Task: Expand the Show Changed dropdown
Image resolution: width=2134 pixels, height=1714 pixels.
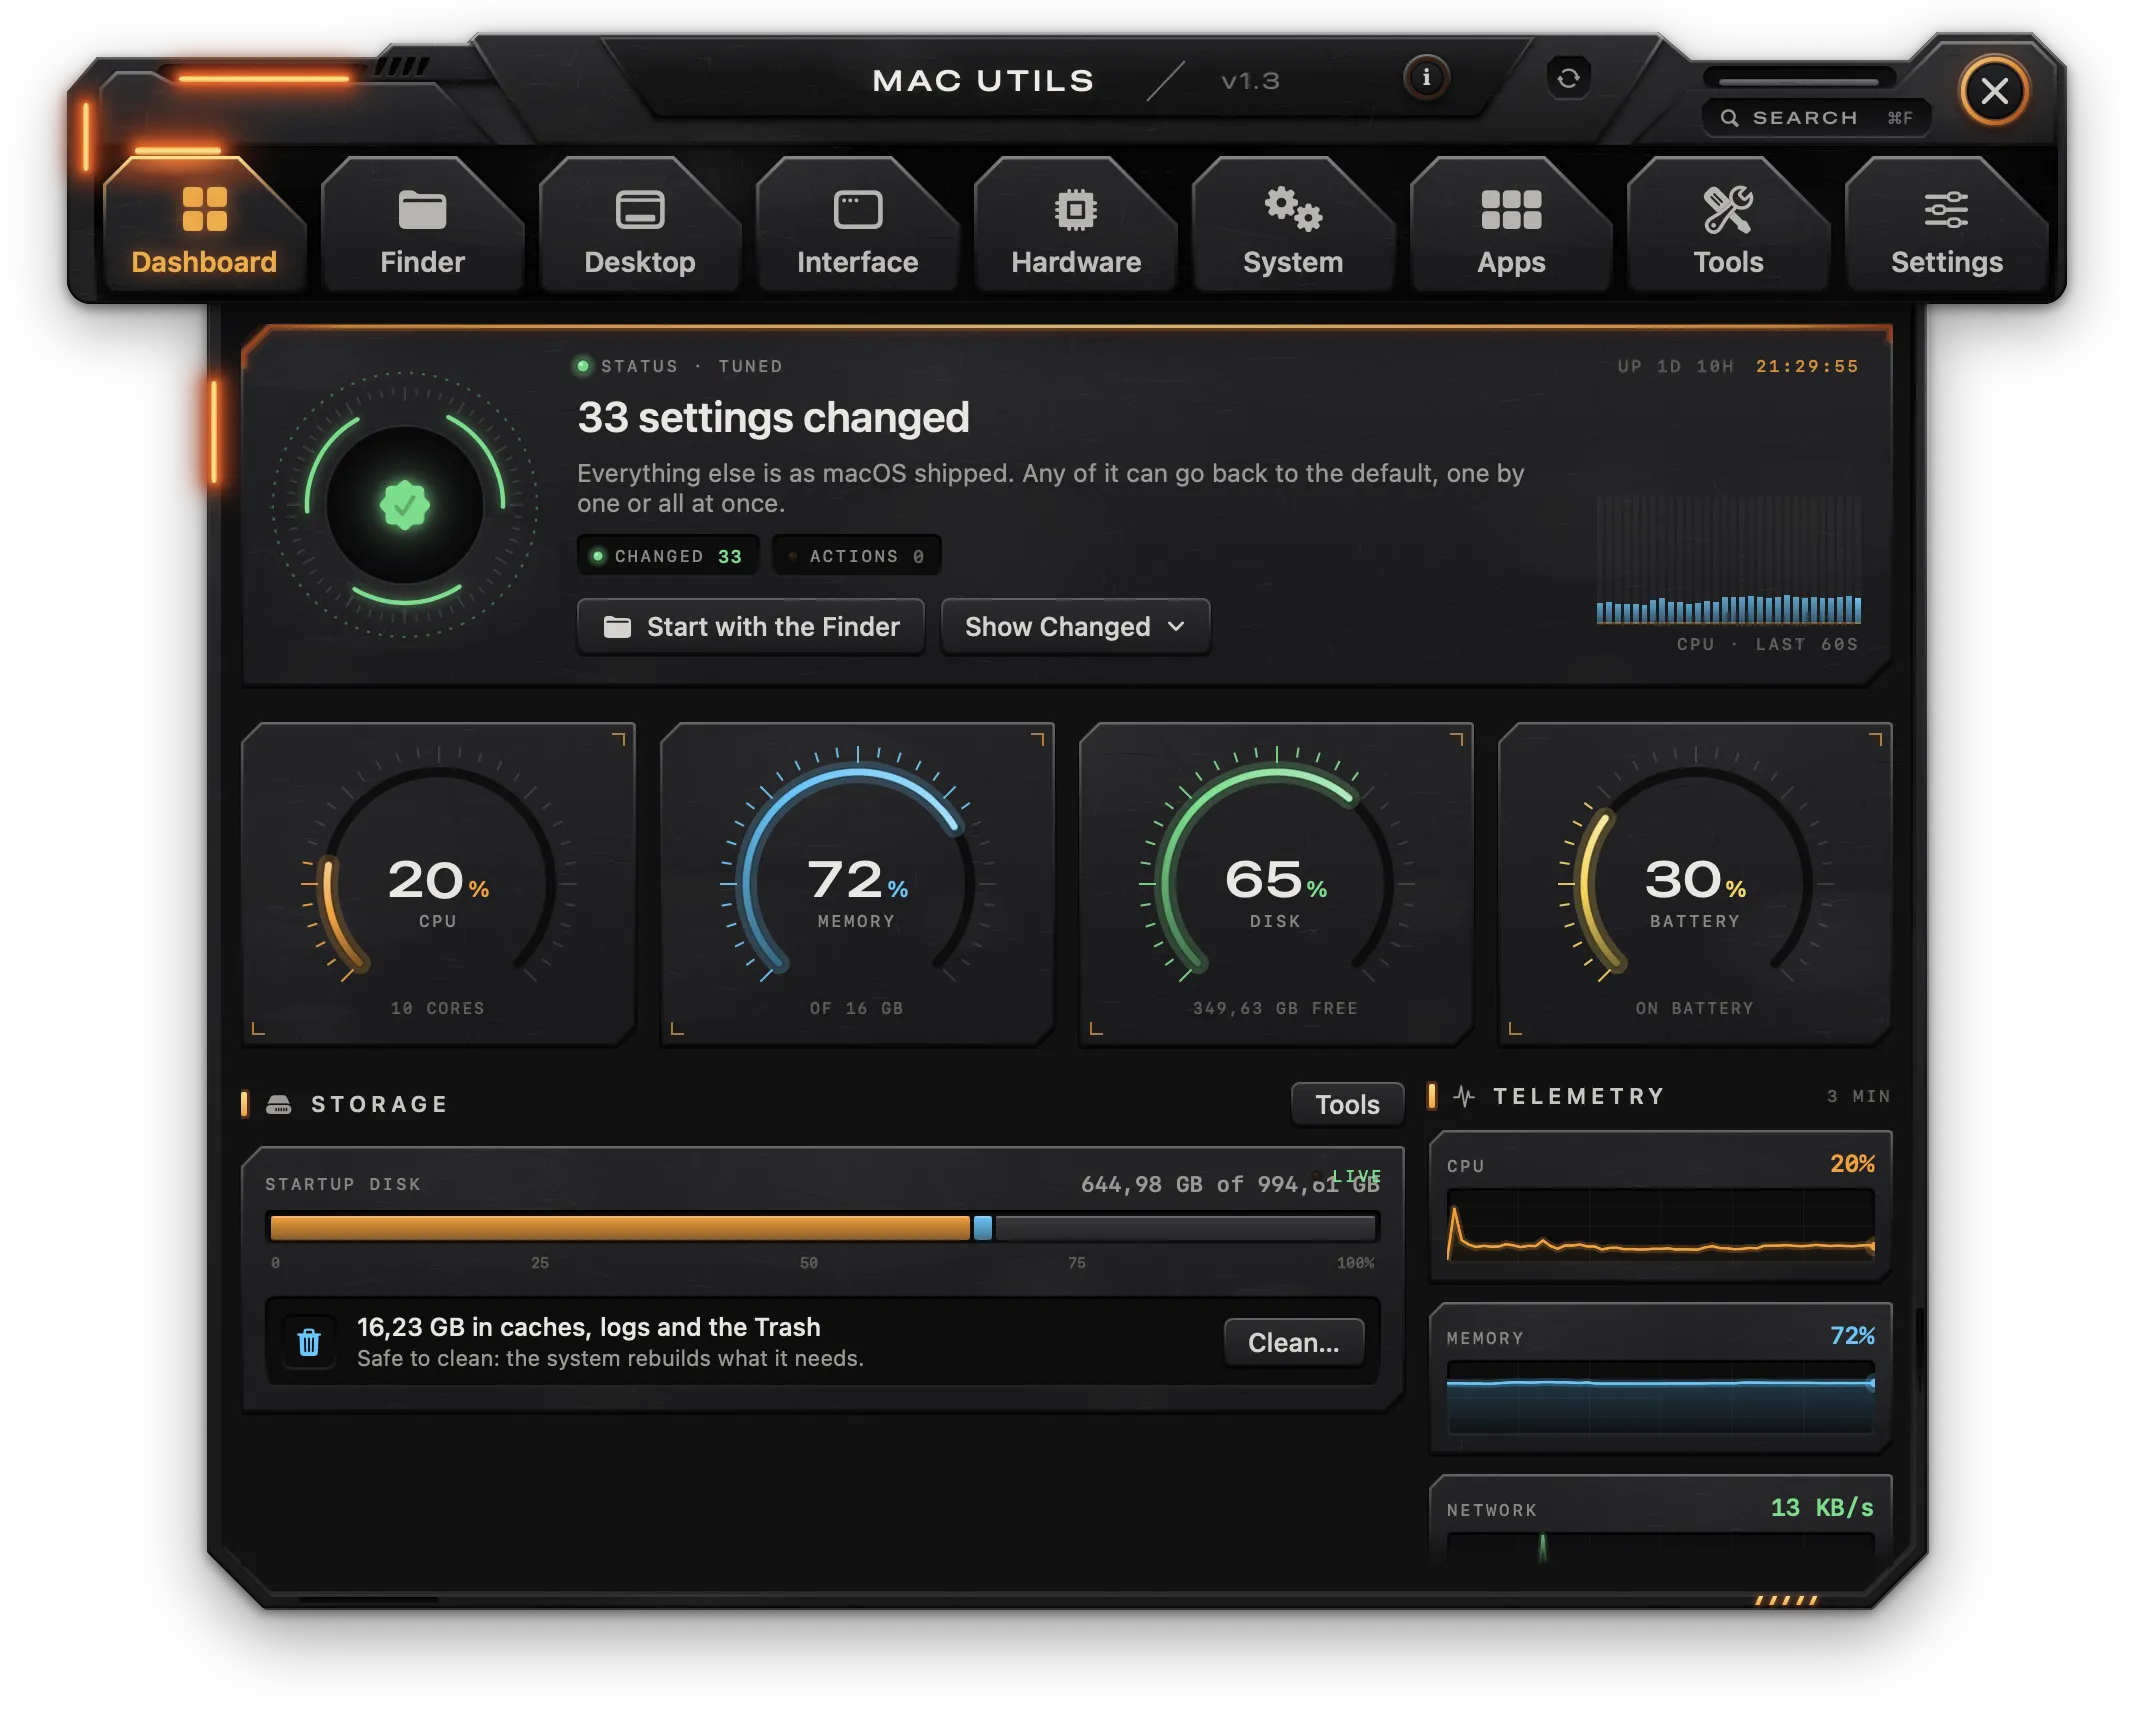Action: click(x=1075, y=627)
